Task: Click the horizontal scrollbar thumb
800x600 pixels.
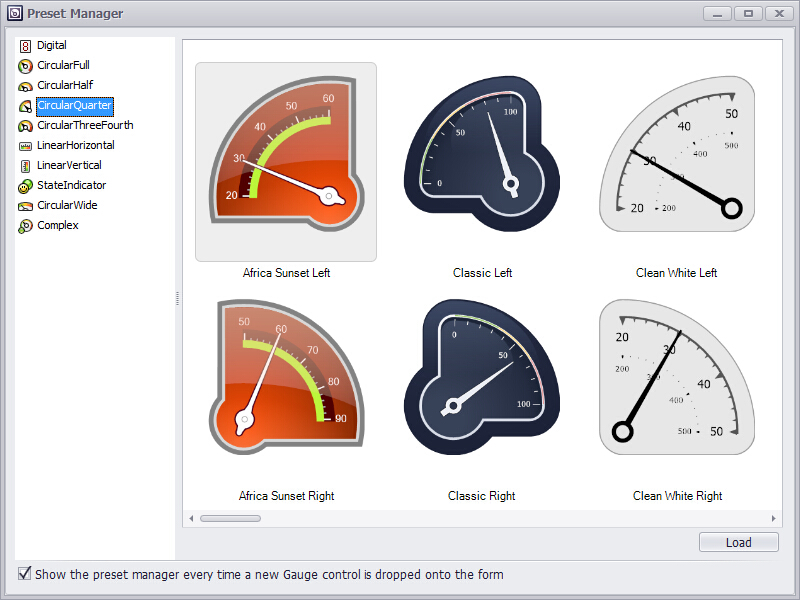Action: point(230,518)
